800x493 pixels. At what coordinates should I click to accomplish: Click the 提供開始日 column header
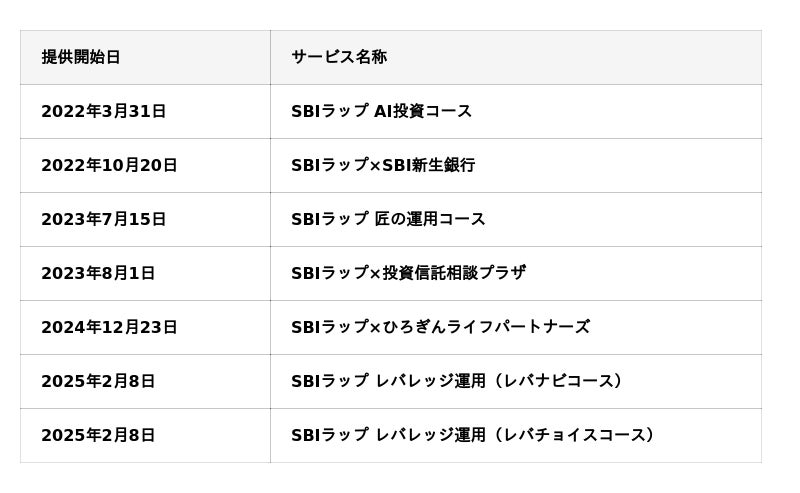(81, 57)
